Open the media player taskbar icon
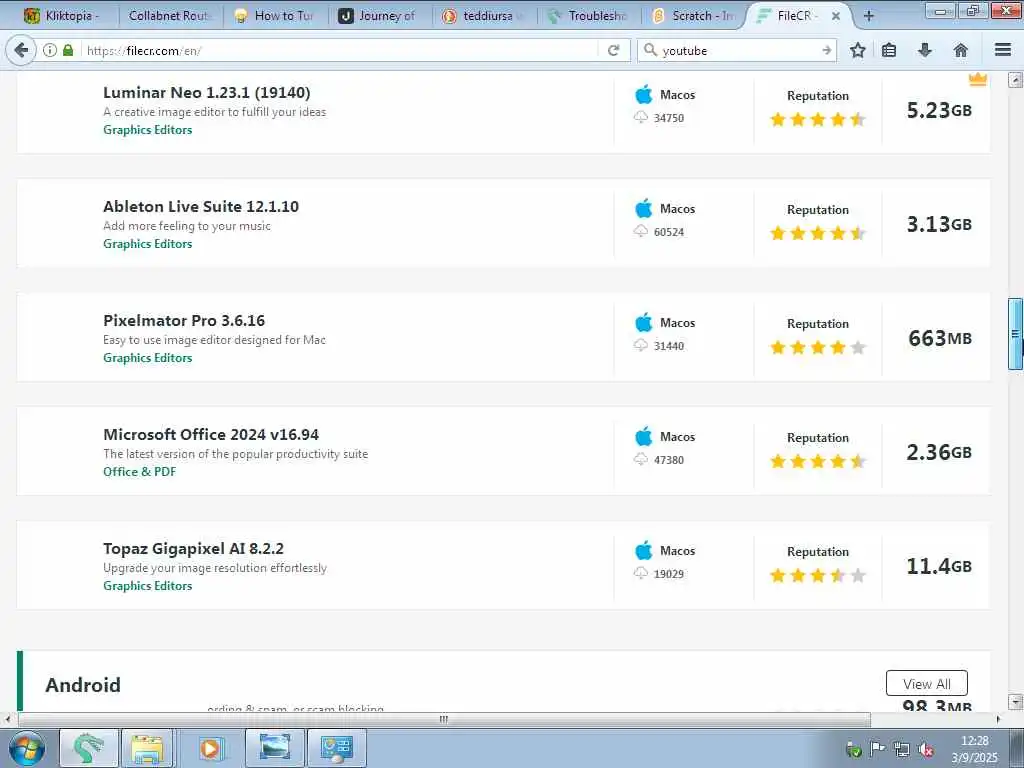The image size is (1024, 768). pyautogui.click(x=210, y=748)
